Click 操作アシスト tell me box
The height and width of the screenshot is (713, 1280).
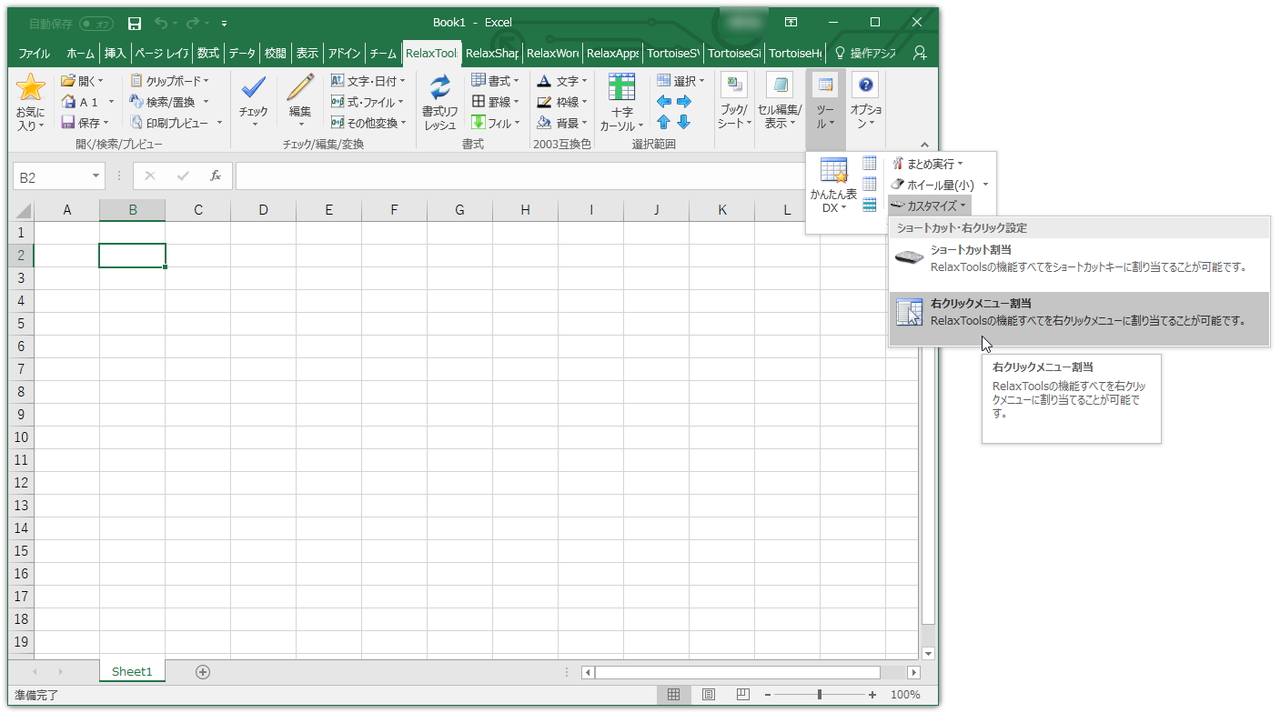[x=865, y=53]
